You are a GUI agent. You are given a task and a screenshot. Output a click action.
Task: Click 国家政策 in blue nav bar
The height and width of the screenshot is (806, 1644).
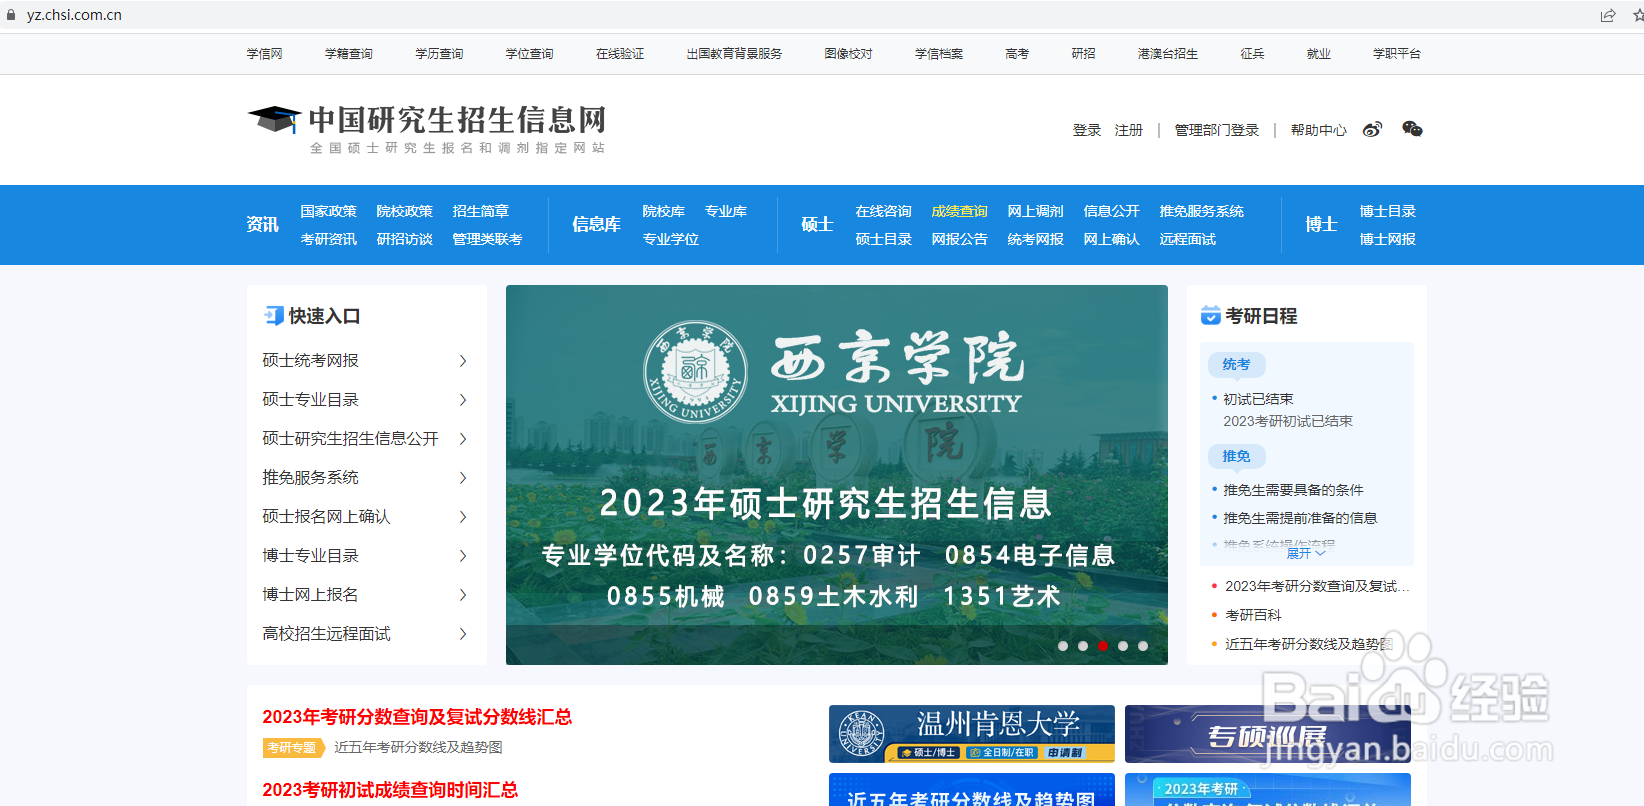tap(329, 211)
